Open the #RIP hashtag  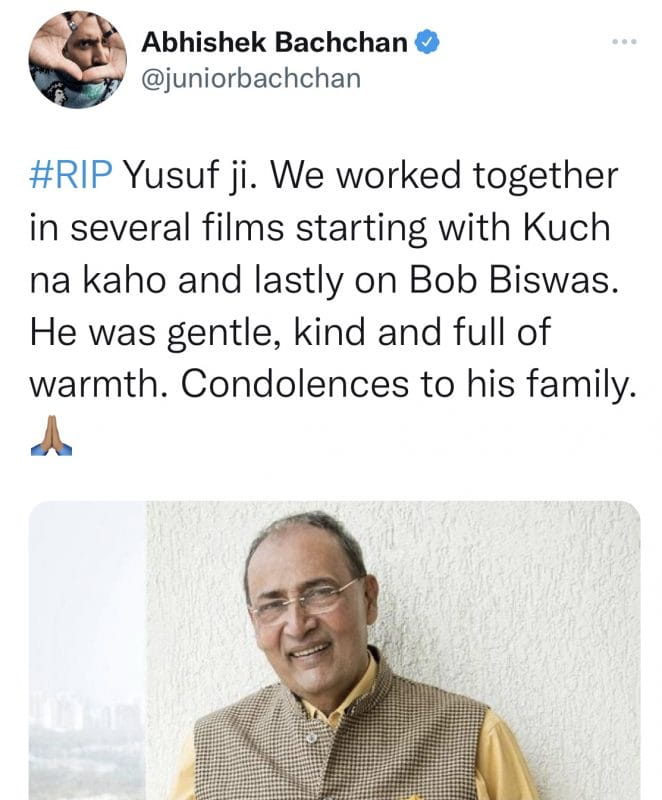(71, 175)
